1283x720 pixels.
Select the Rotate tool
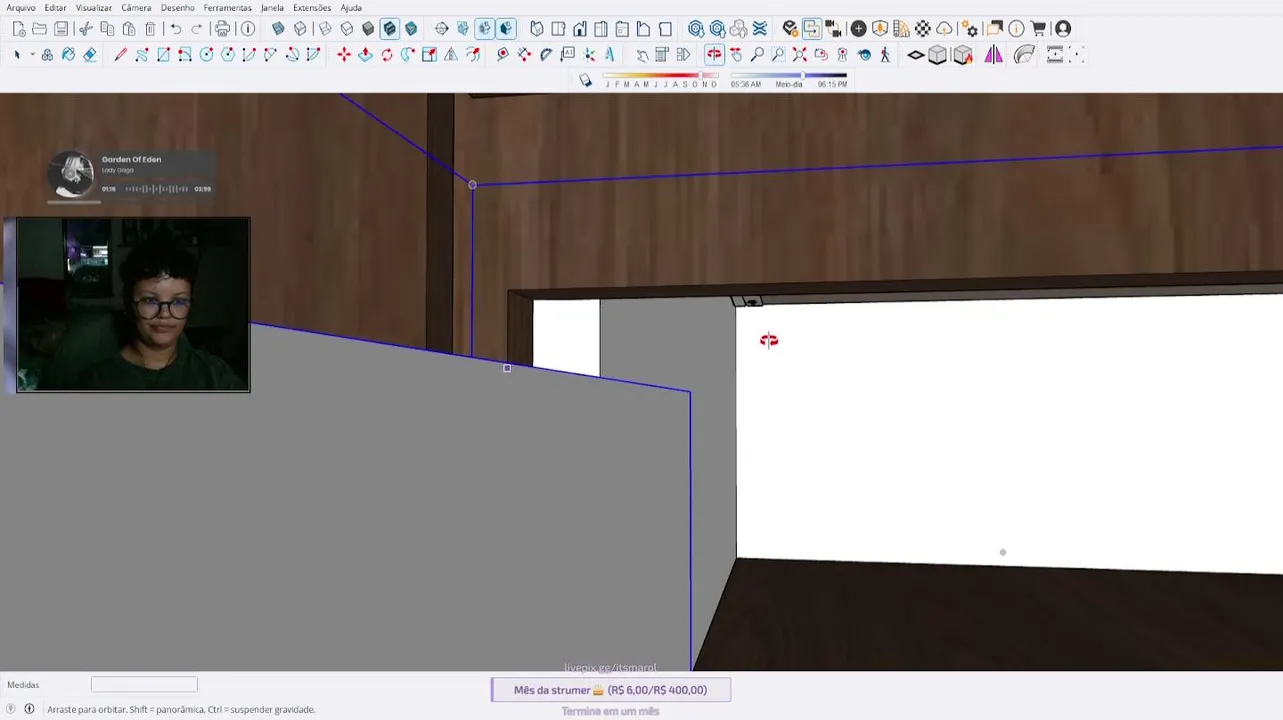pyautogui.click(x=387, y=55)
